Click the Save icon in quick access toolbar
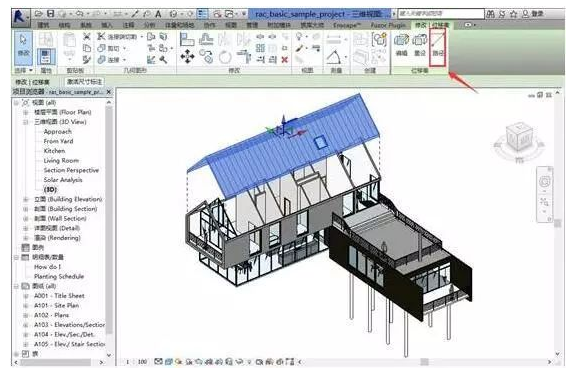 point(50,14)
